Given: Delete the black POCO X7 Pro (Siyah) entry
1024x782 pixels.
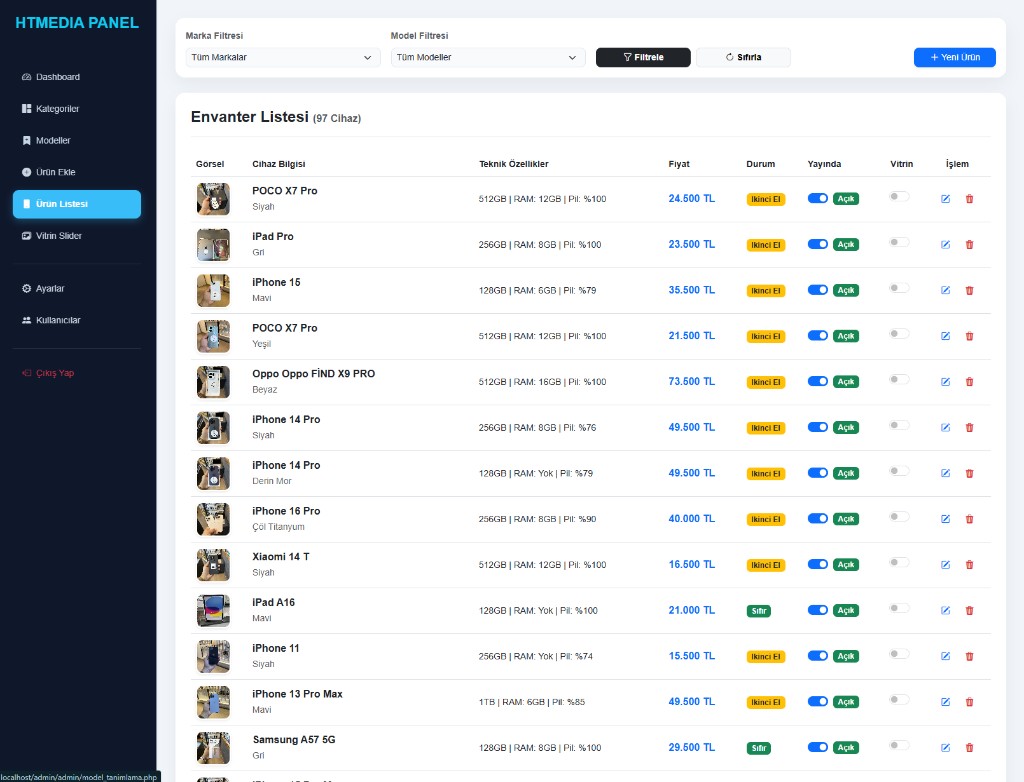Looking at the screenshot, I should 969,199.
